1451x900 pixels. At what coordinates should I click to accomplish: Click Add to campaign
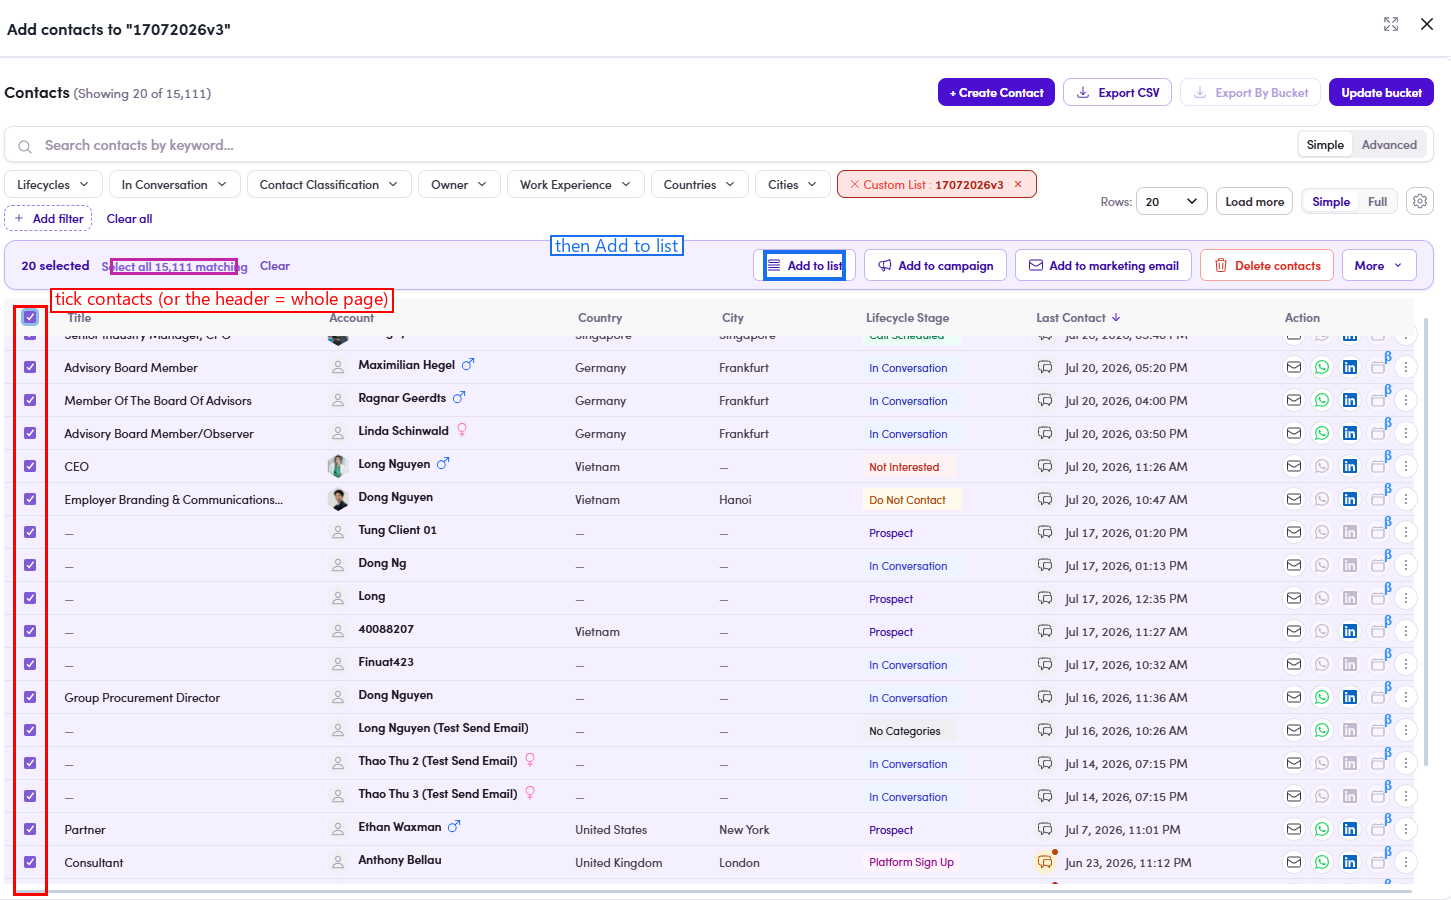tap(935, 265)
